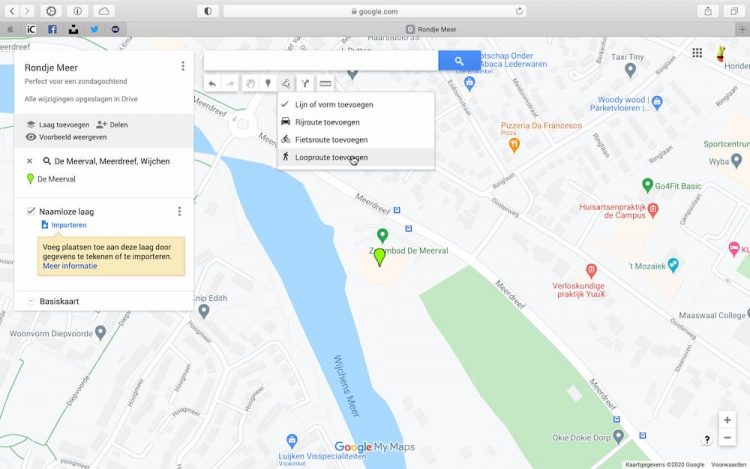This screenshot has width=750, height=469.
Task: Choose Fietsroute toevoegen menu entry
Action: tap(331, 140)
